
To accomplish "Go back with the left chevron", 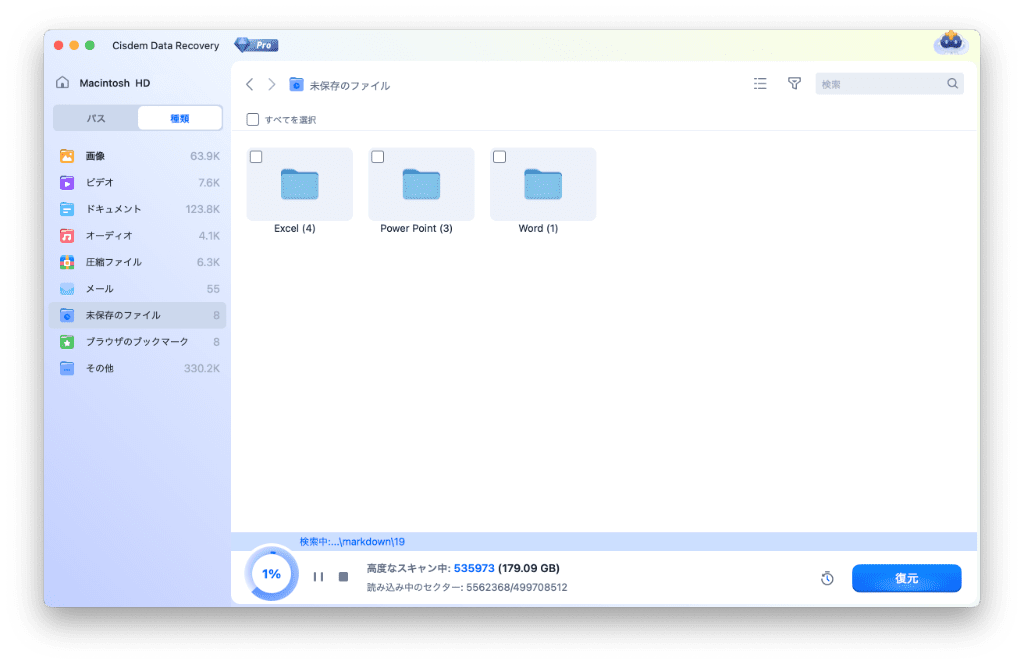I will 249,85.
